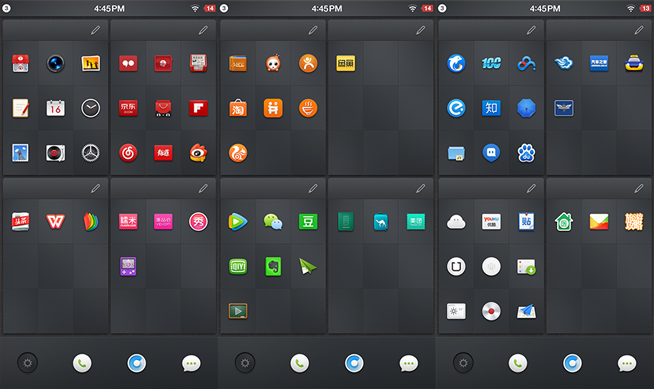The width and height of the screenshot is (654, 389).
Task: Open the teal Meituan 美团 app
Action: pos(415,222)
